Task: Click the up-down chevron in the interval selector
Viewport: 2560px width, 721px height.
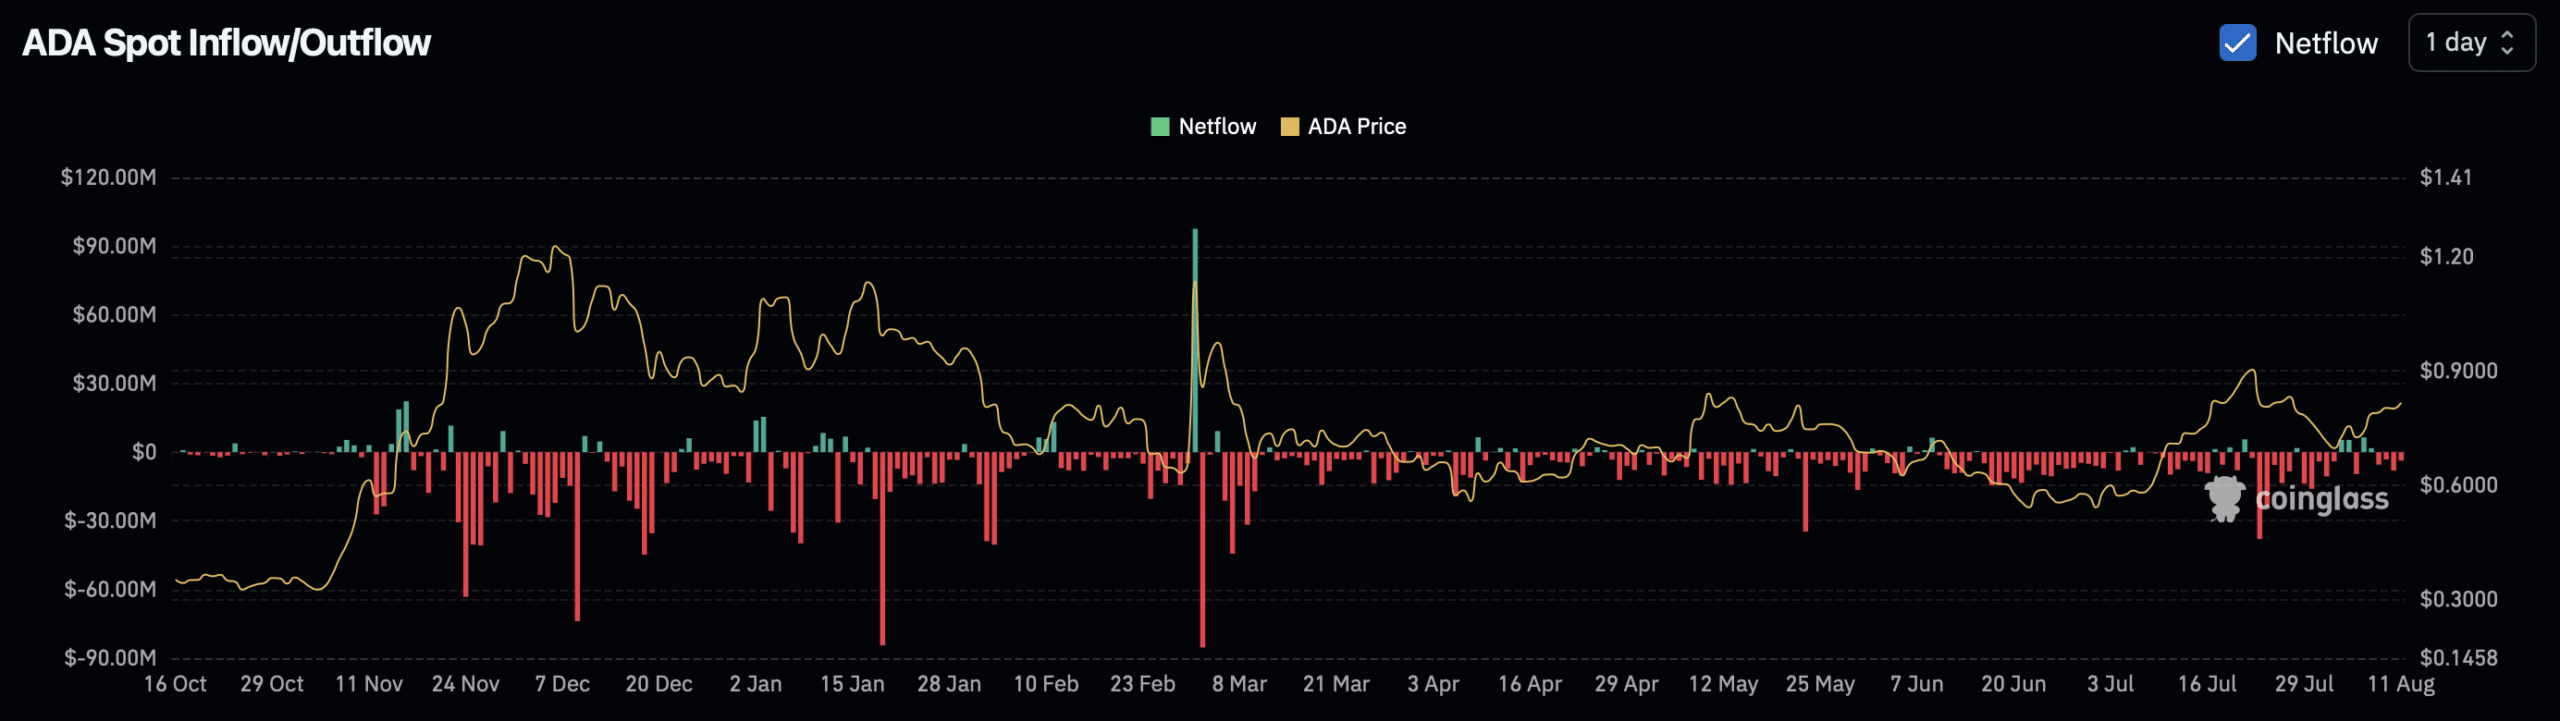Action: pyautogui.click(x=2507, y=43)
